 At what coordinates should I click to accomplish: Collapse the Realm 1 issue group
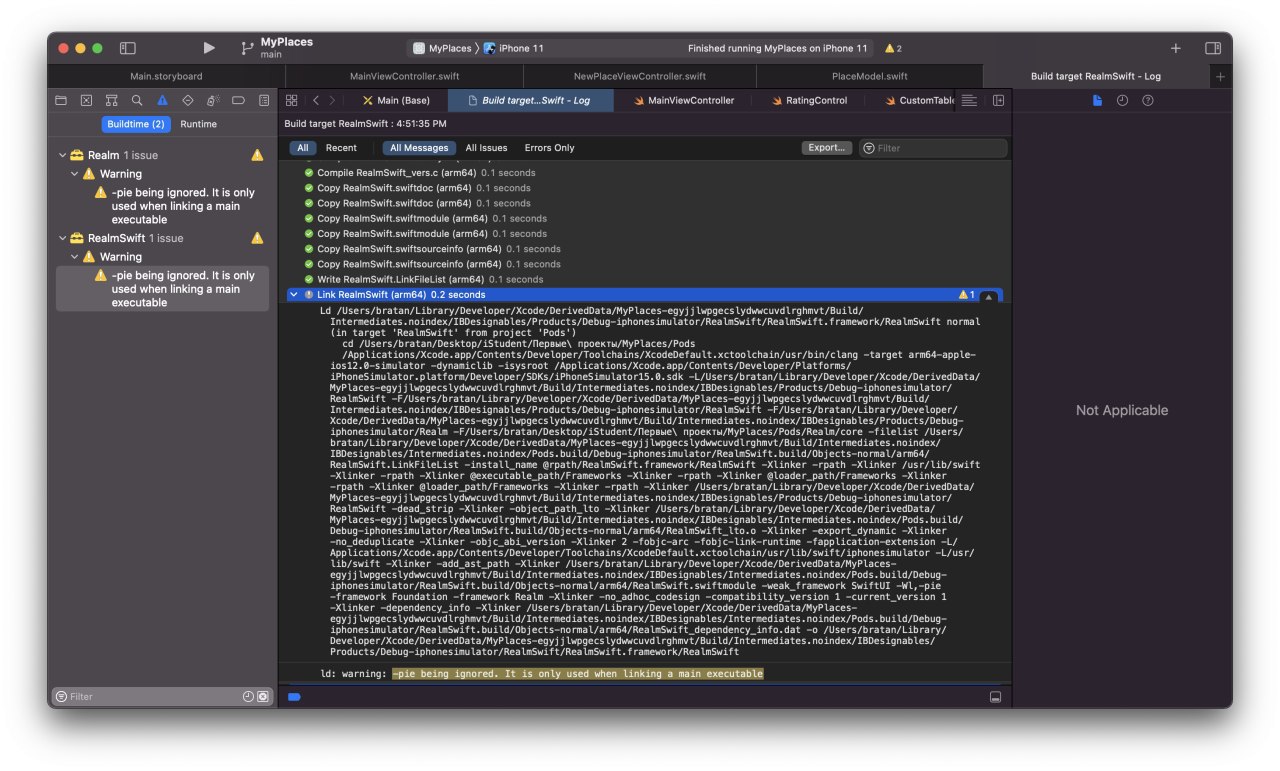coord(62,155)
